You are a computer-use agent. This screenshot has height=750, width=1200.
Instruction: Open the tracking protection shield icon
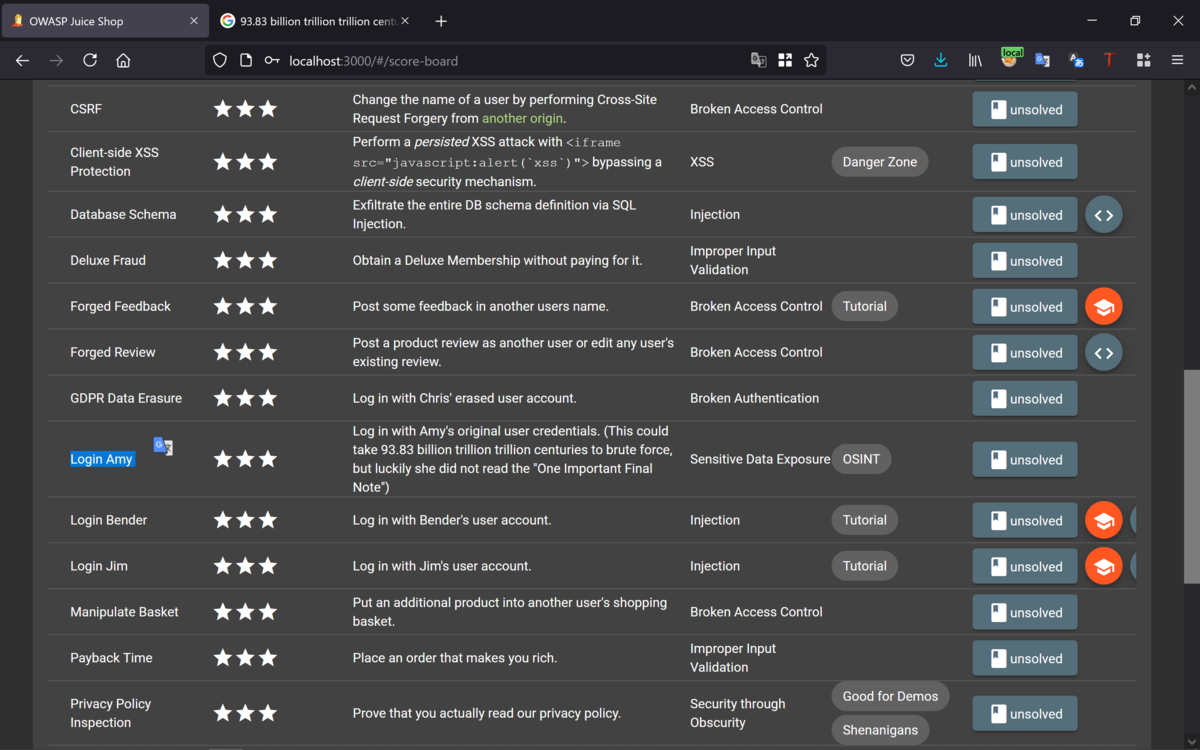click(x=220, y=60)
